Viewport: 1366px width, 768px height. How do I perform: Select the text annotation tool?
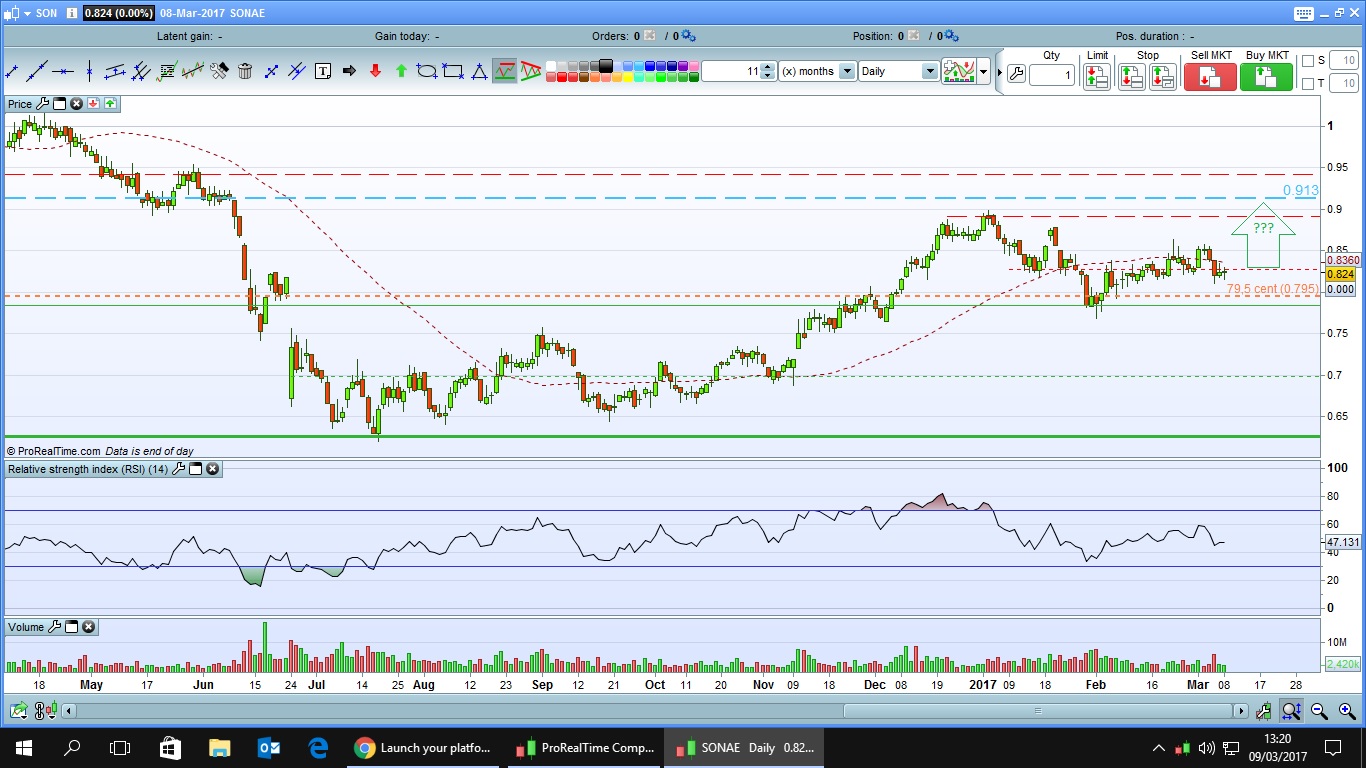[x=323, y=71]
